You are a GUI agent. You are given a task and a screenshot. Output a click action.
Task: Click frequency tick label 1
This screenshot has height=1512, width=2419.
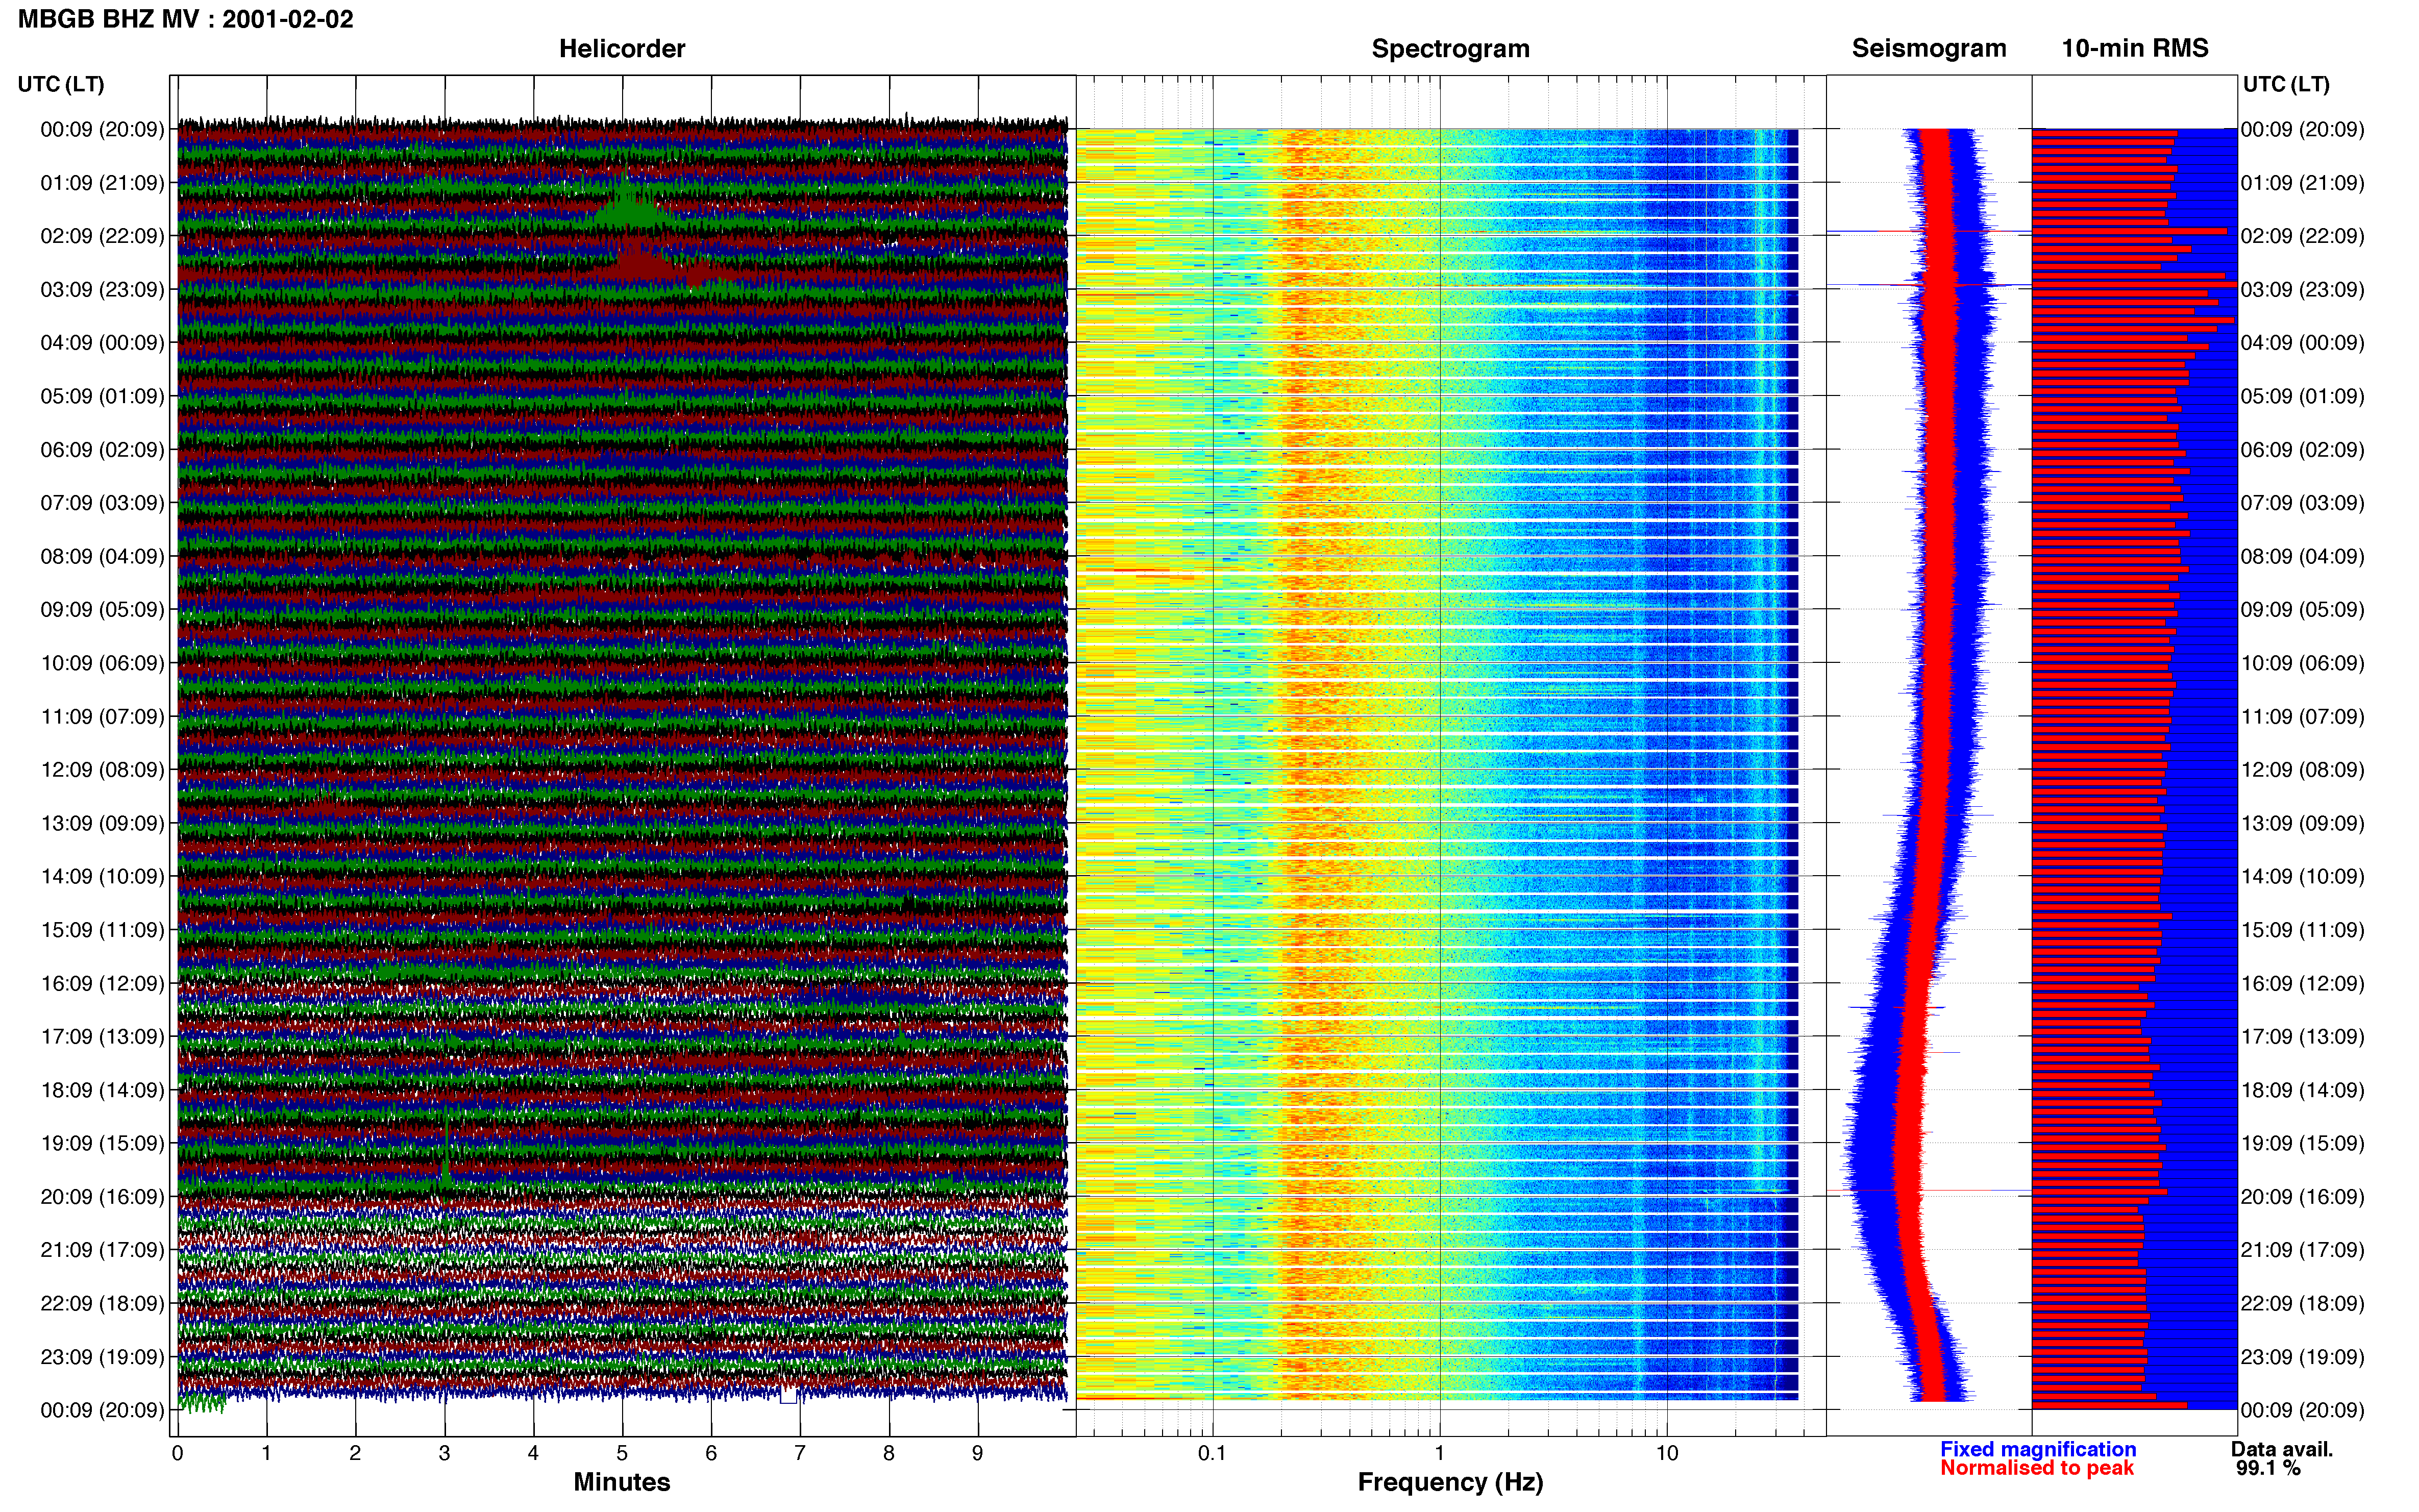click(x=1440, y=1454)
